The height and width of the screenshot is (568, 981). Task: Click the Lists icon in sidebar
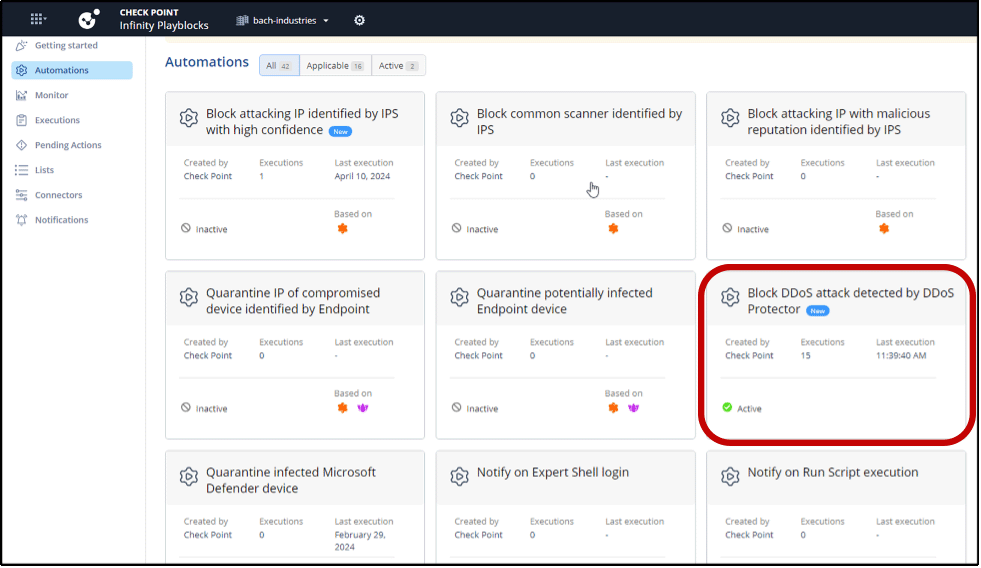(x=22, y=170)
